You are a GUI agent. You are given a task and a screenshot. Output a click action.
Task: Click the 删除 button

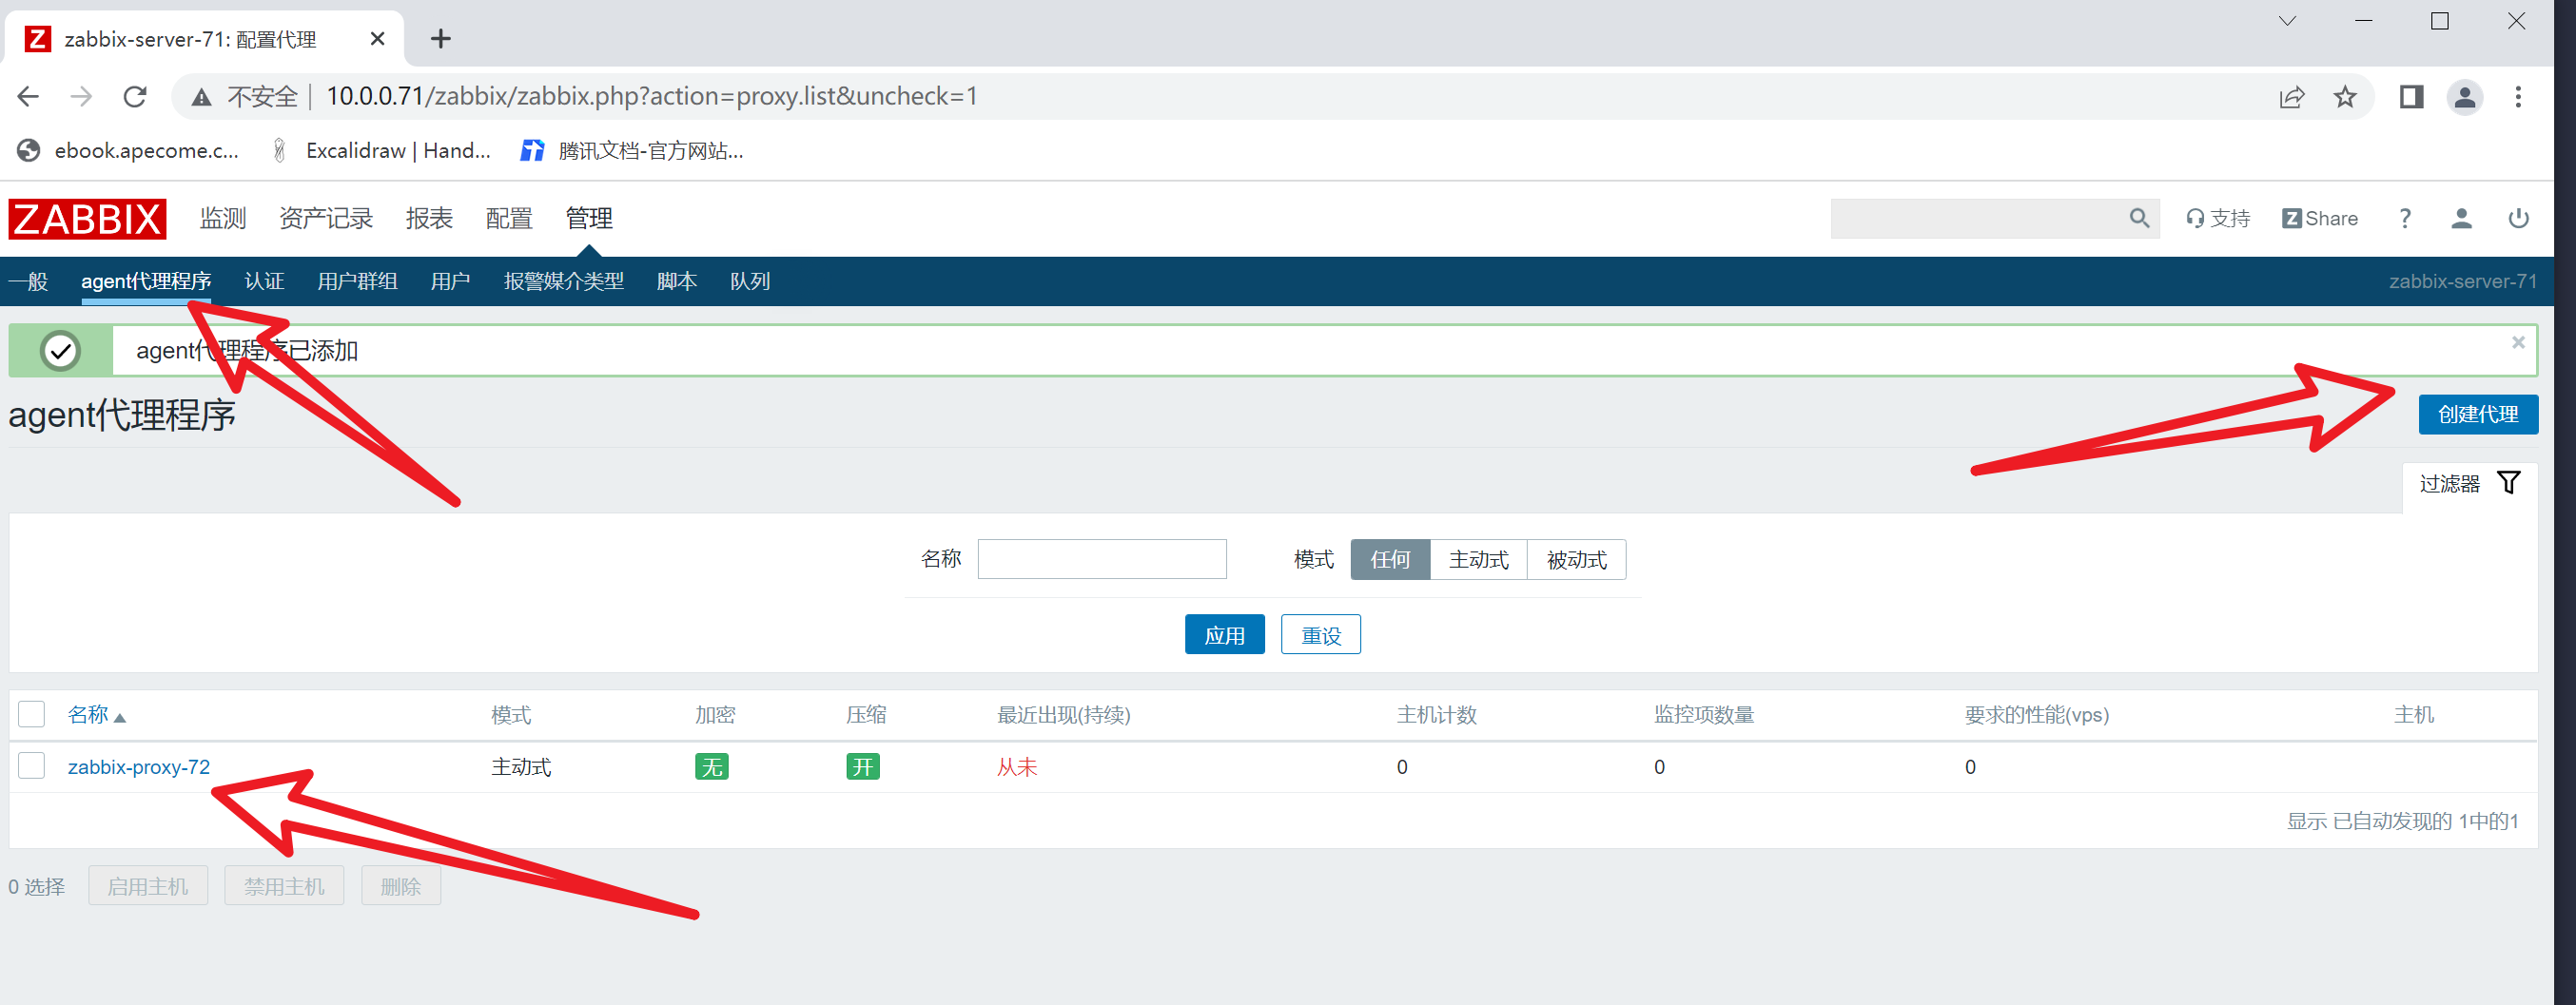[401, 886]
